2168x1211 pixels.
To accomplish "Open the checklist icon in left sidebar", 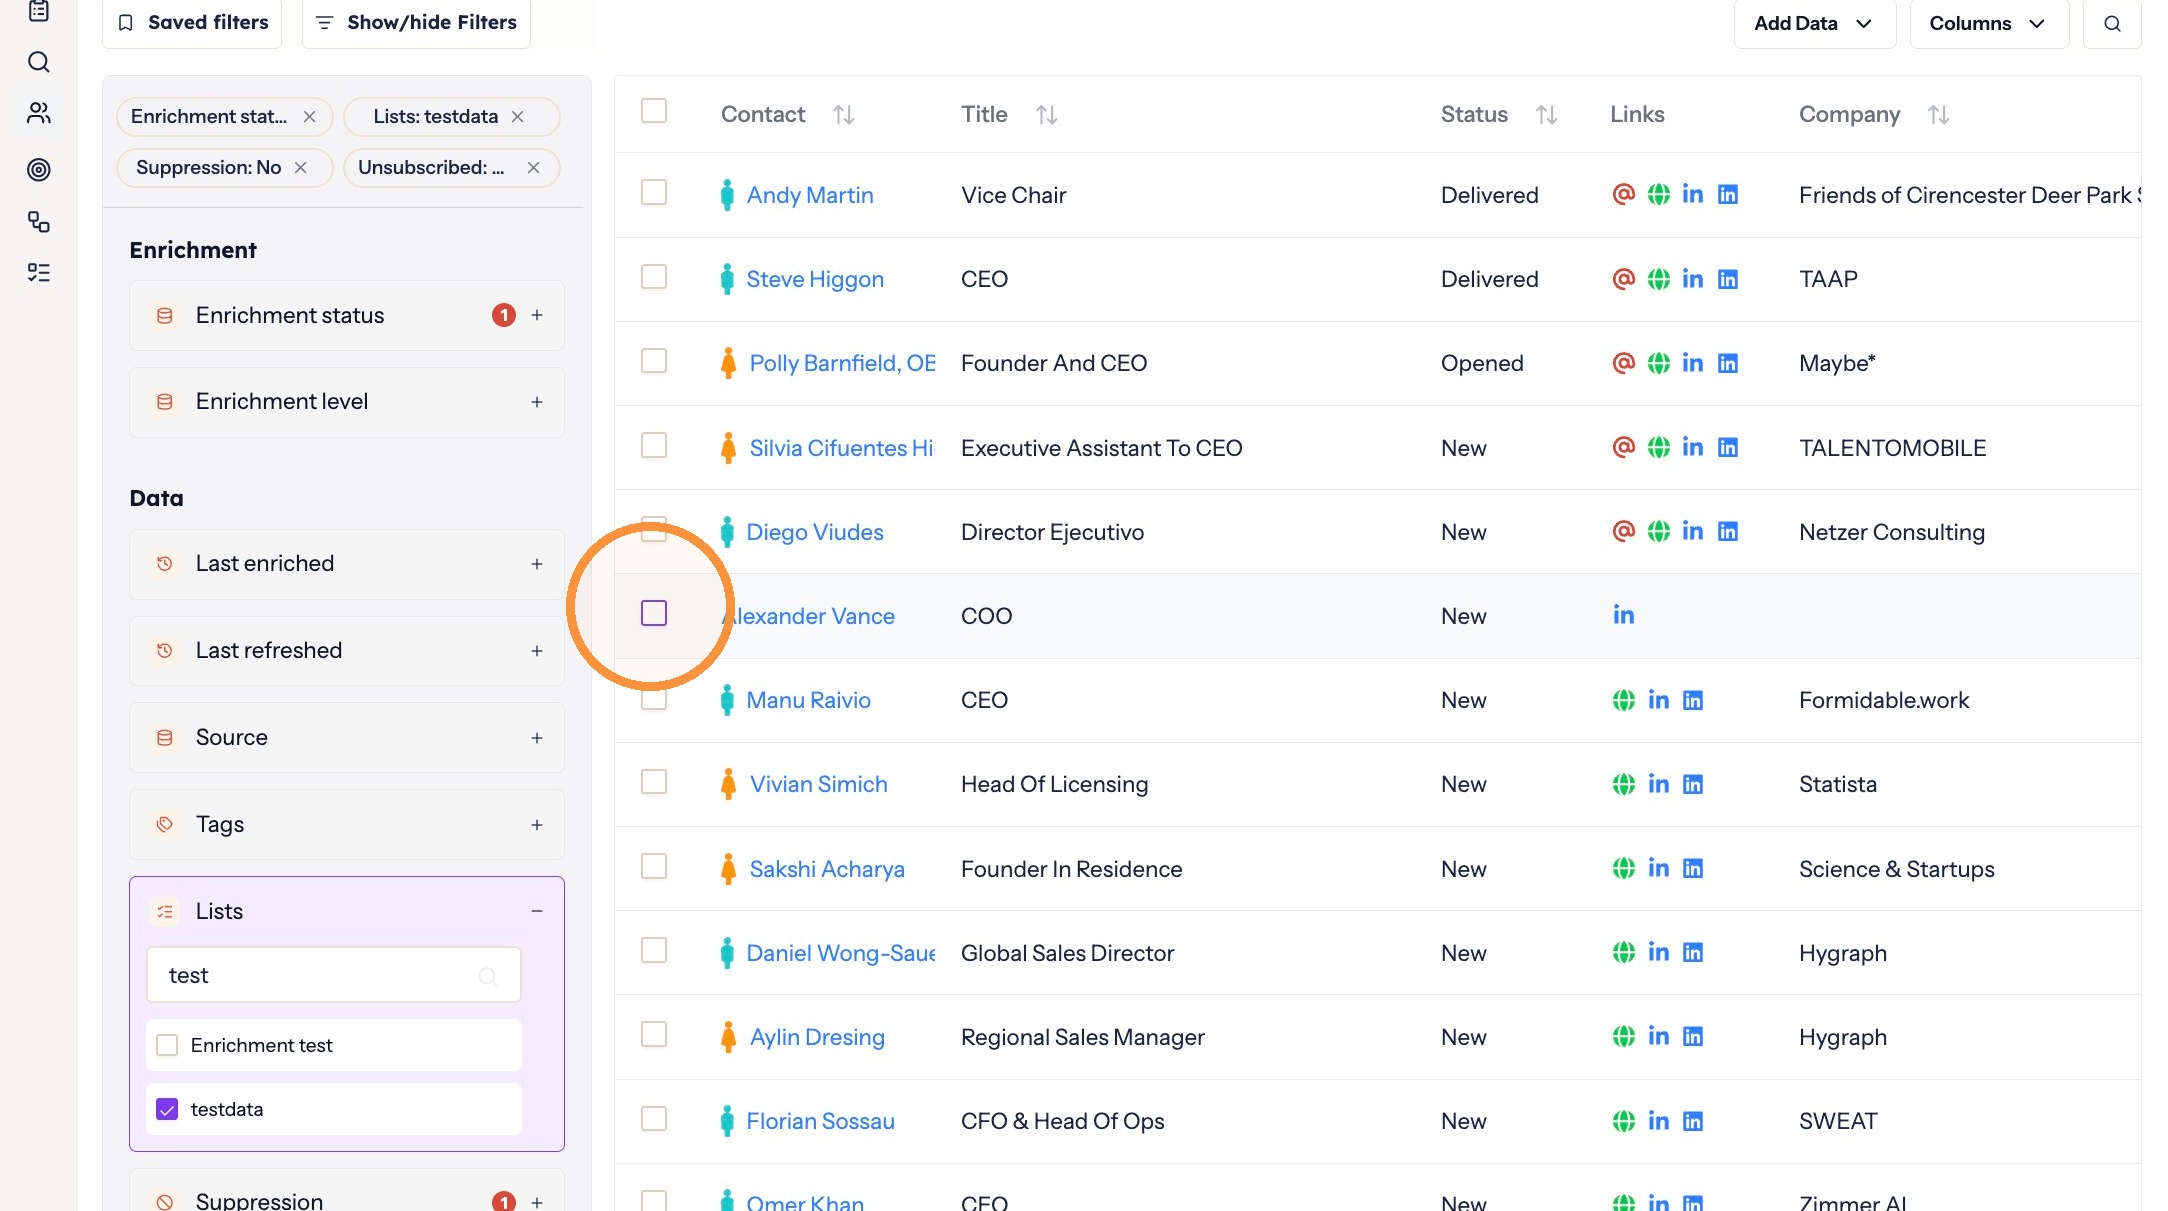I will [x=39, y=273].
